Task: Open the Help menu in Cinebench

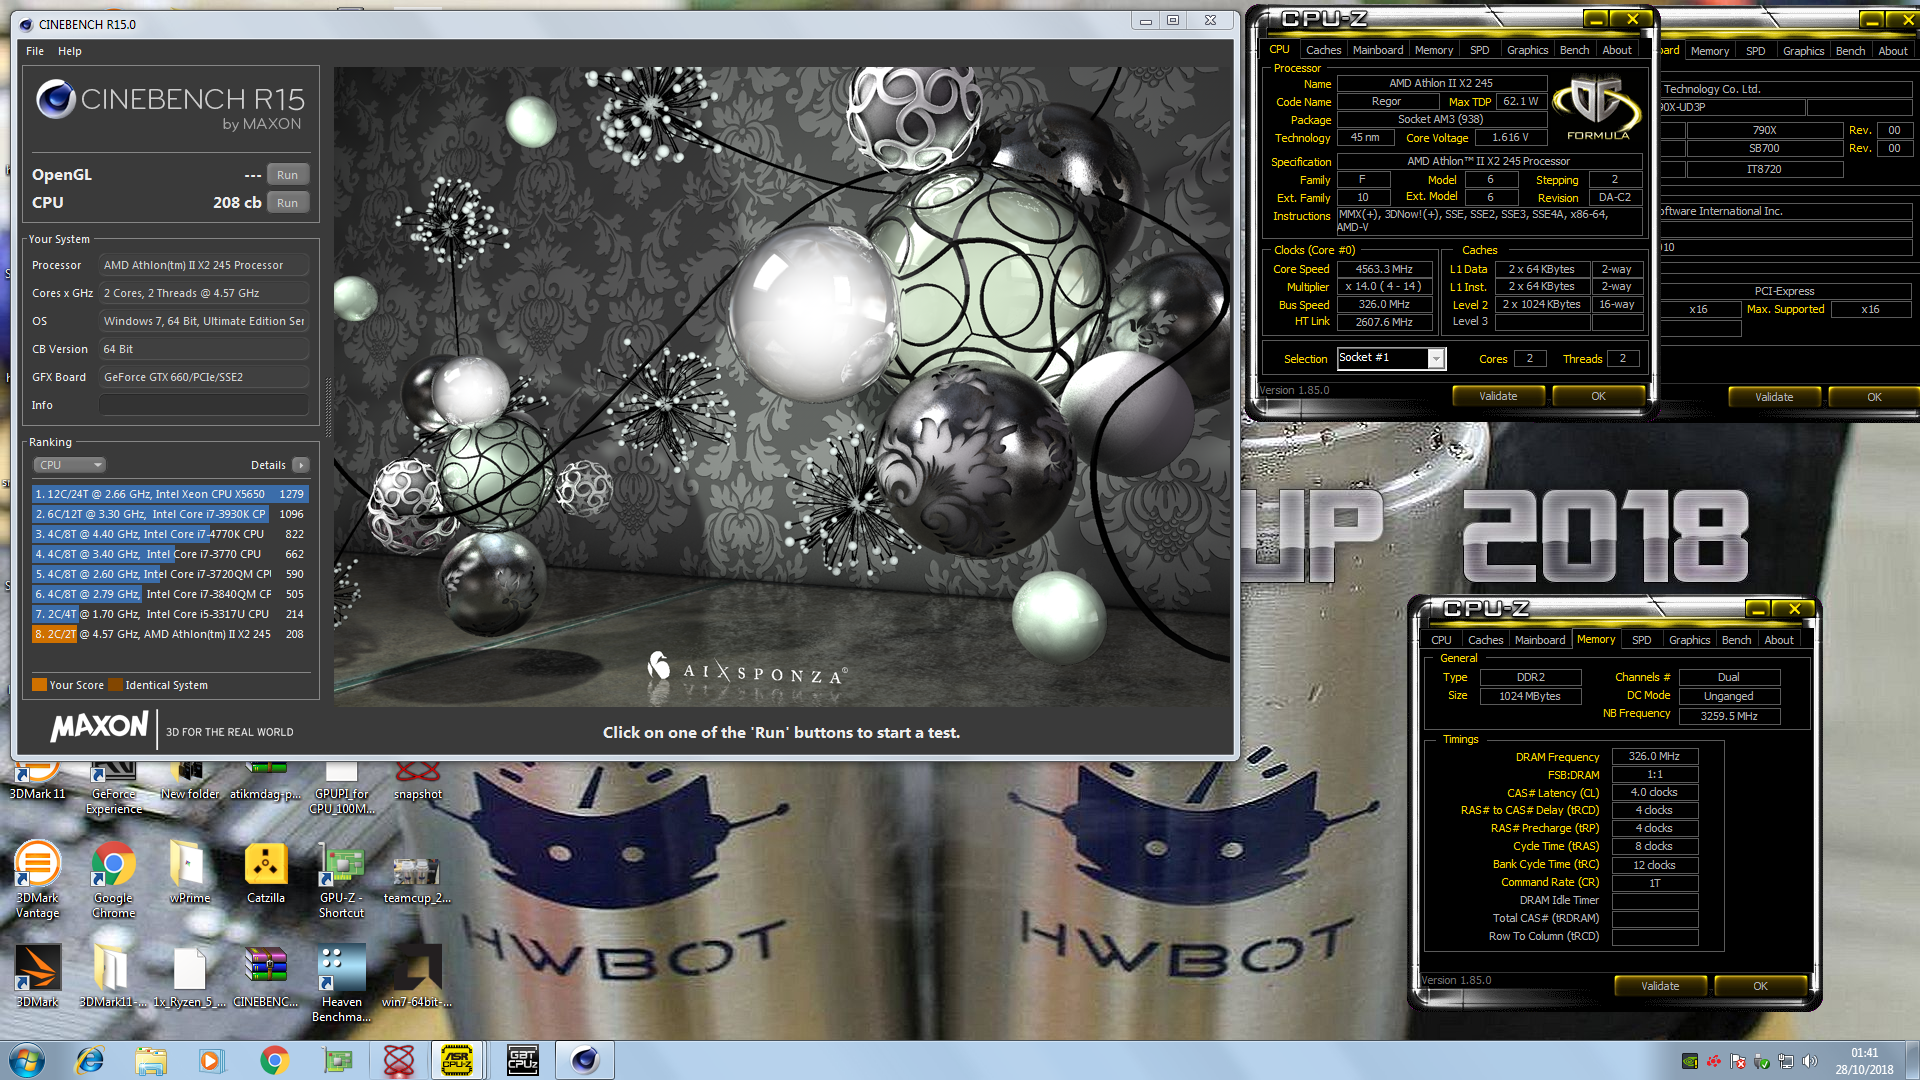Action: tap(70, 51)
